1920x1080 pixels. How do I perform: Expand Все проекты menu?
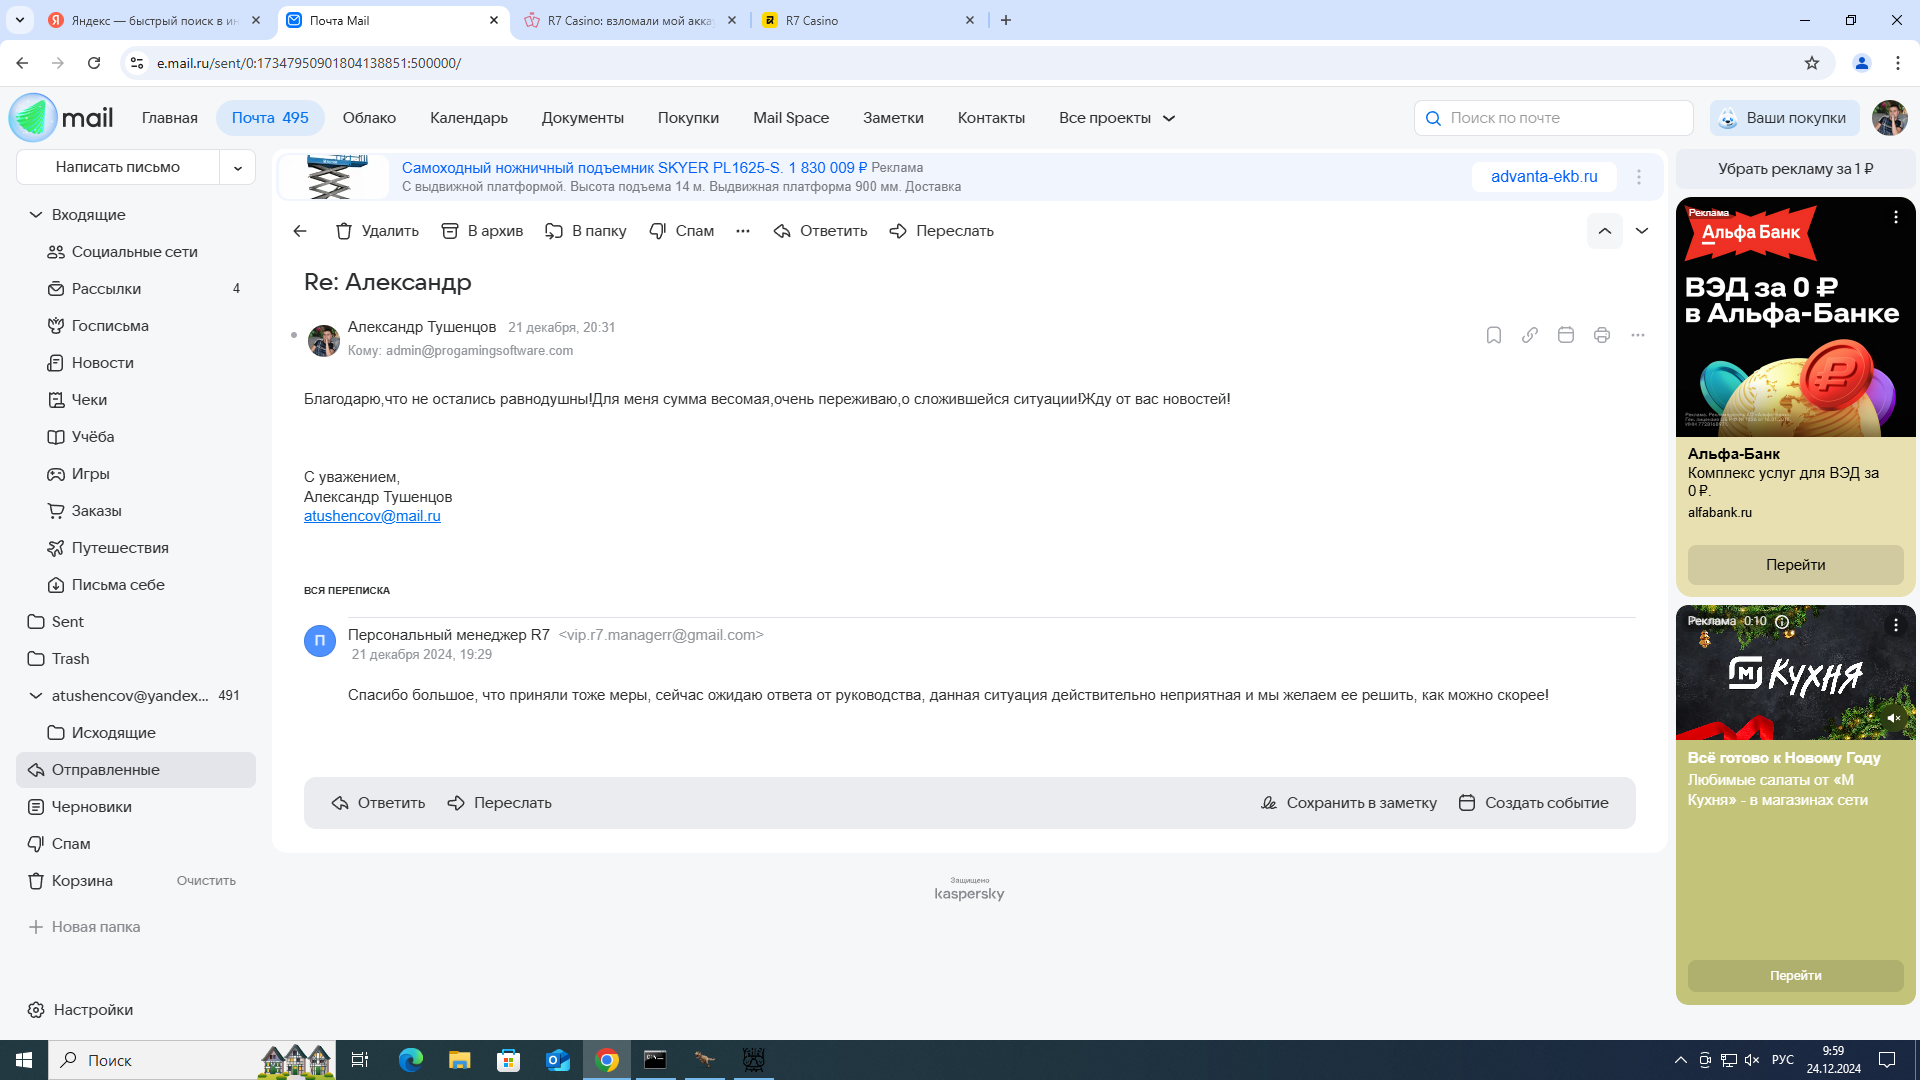tap(1117, 118)
